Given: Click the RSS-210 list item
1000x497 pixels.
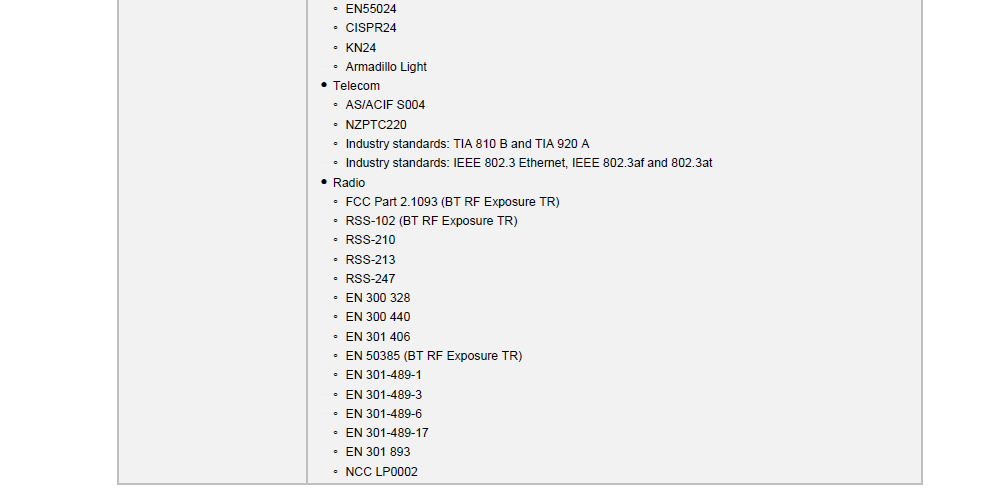Looking at the screenshot, I should tap(370, 240).
